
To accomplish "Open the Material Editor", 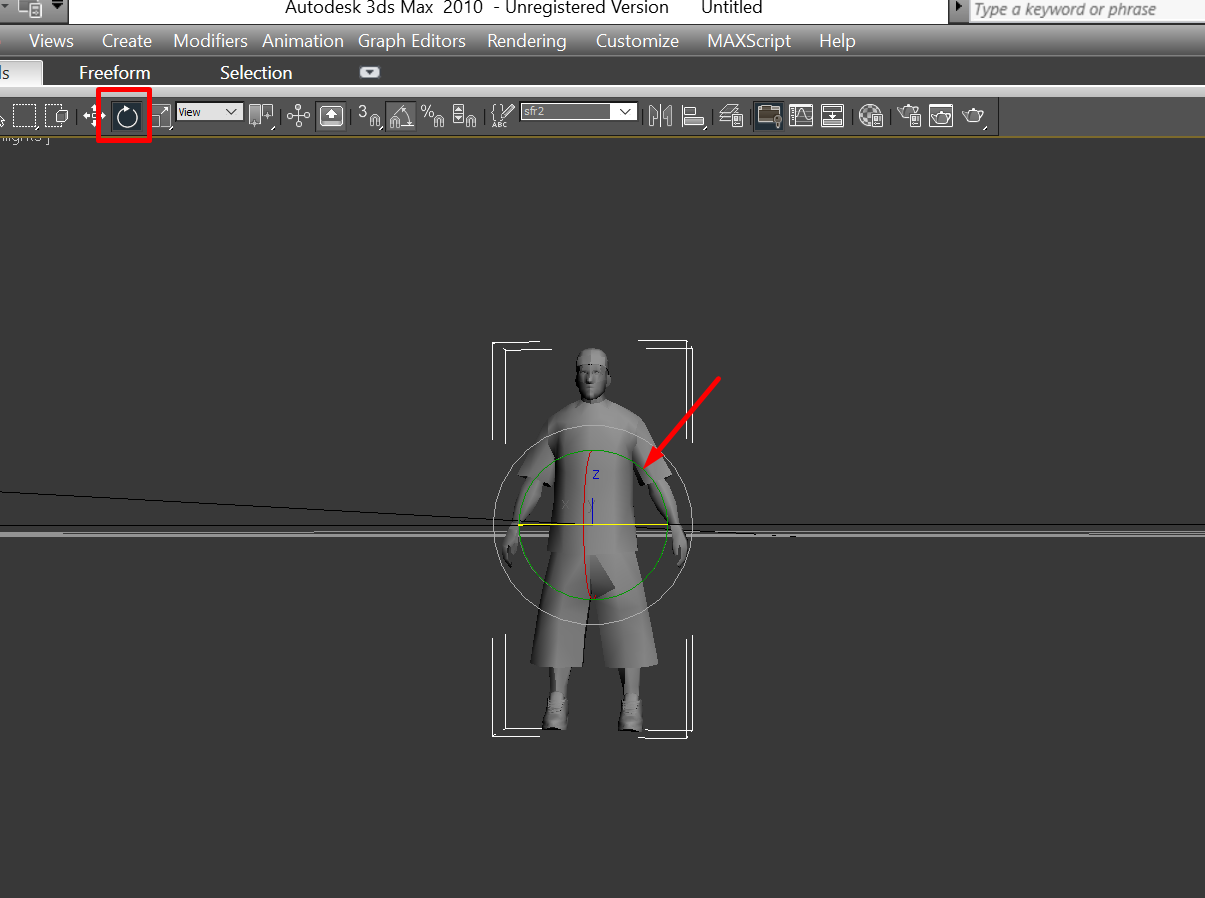I will 871,116.
